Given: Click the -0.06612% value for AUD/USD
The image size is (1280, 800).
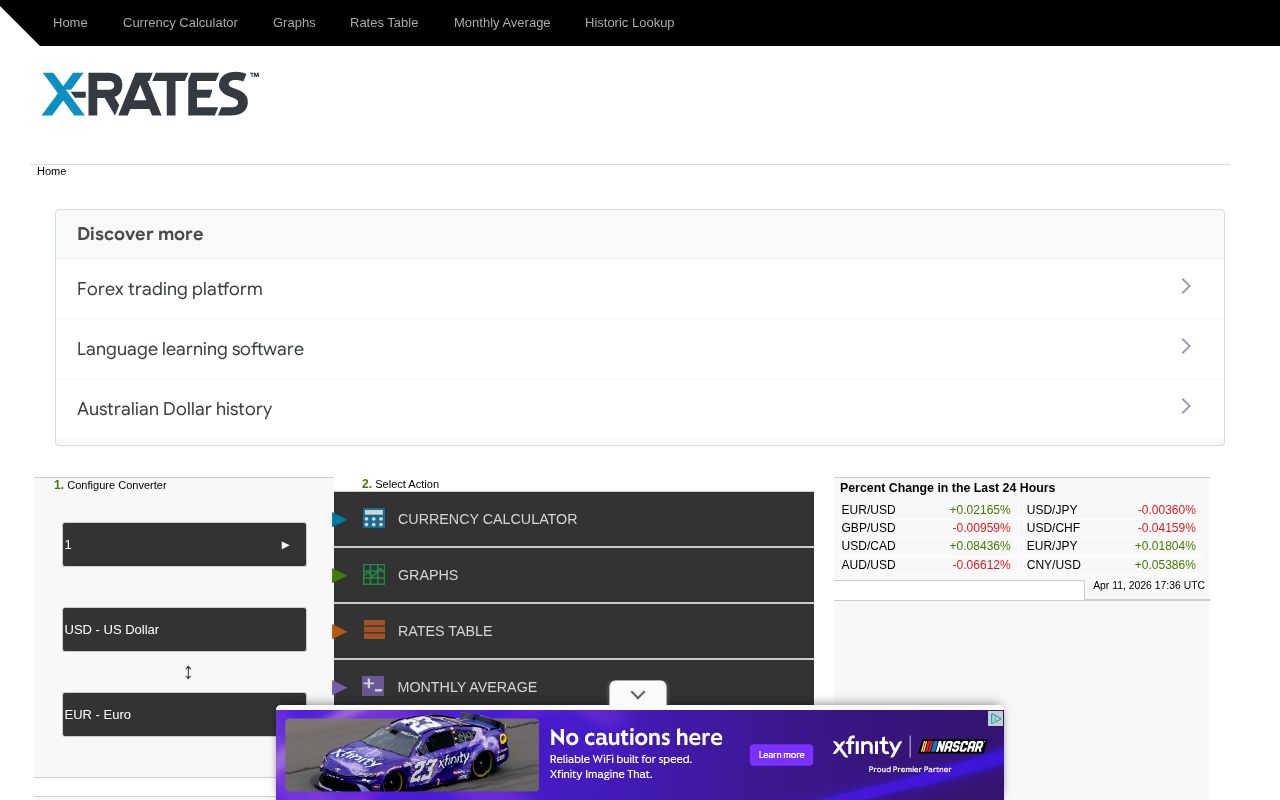Looking at the screenshot, I should [981, 565].
